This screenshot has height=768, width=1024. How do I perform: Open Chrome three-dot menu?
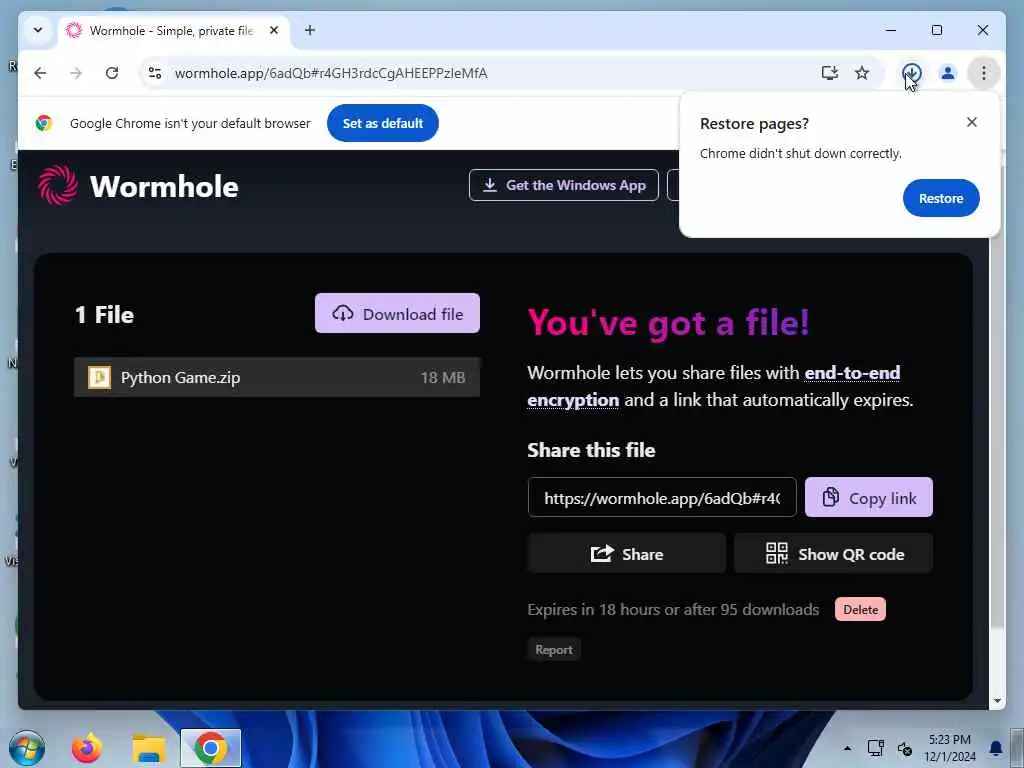(984, 73)
